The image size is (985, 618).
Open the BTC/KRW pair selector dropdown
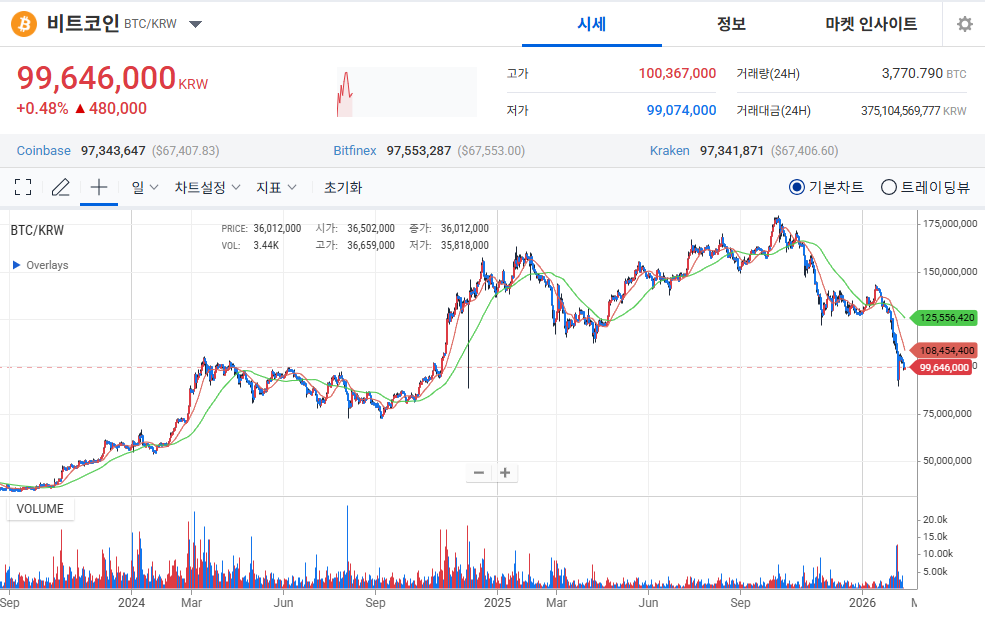[x=195, y=23]
